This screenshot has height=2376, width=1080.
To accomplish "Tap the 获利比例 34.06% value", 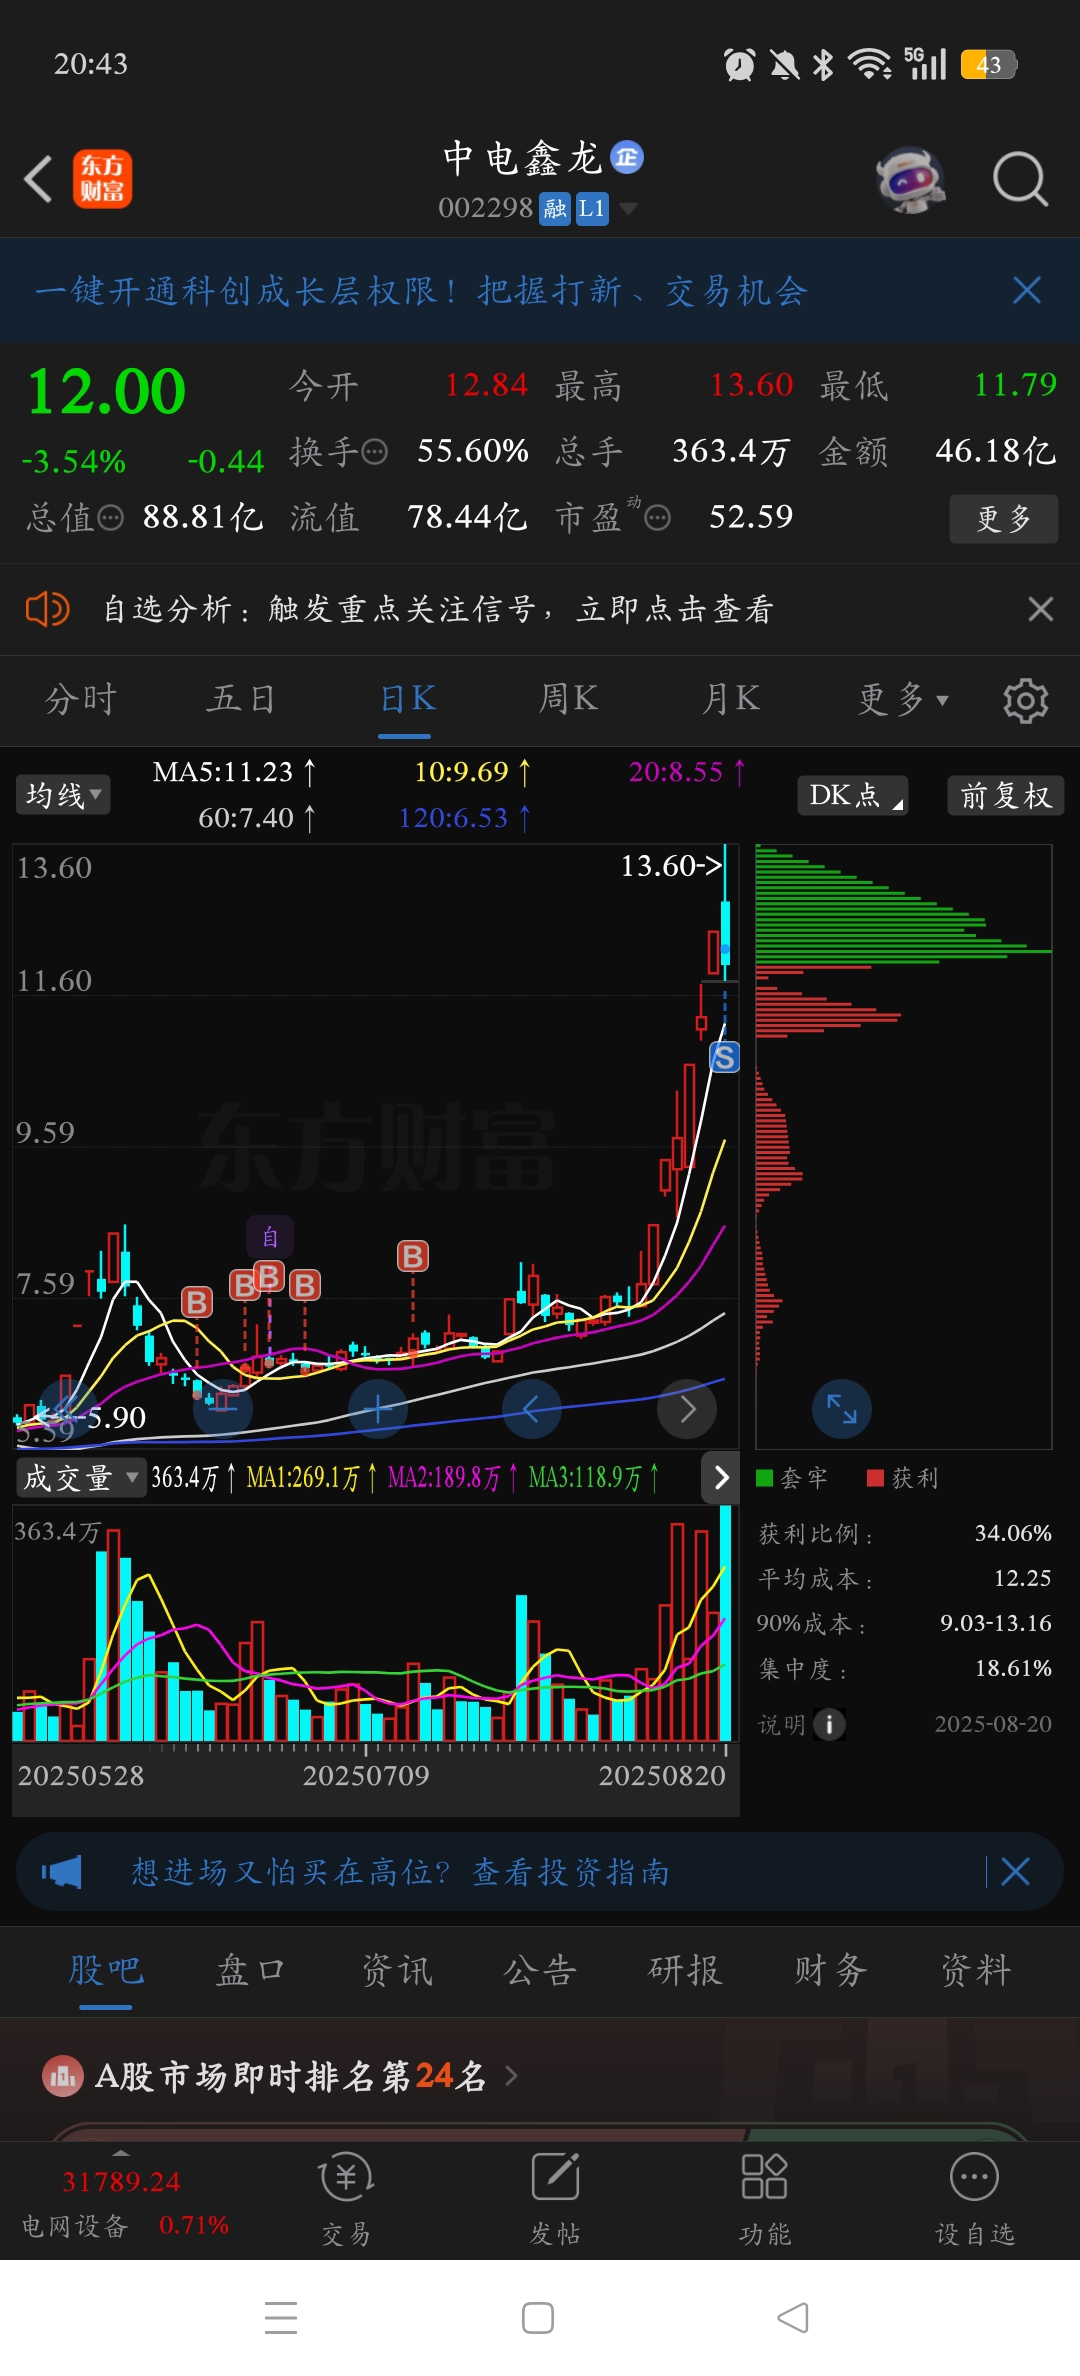I will [x=1013, y=1533].
